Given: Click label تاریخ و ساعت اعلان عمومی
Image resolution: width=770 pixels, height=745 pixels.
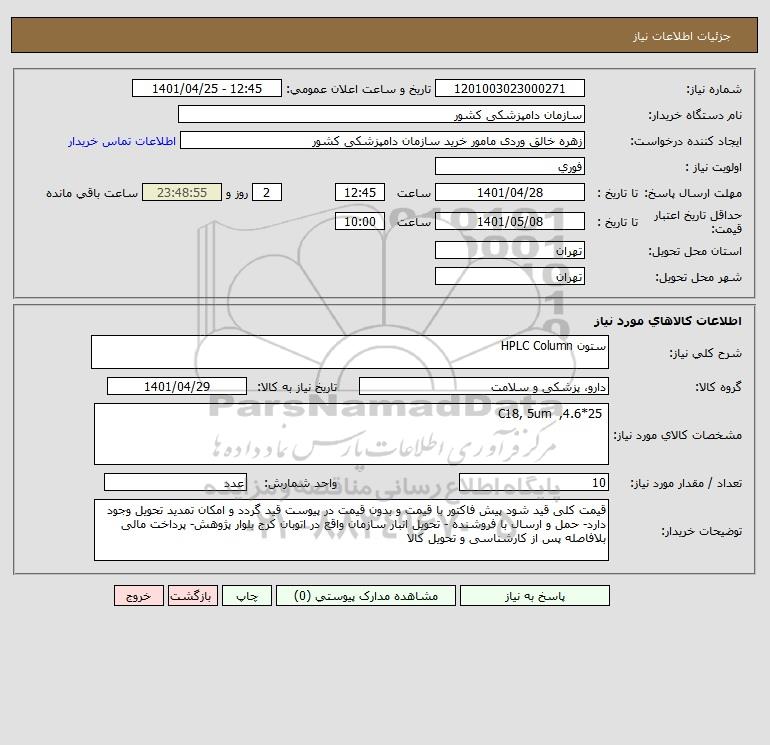Looking at the screenshot, I should point(359,89).
